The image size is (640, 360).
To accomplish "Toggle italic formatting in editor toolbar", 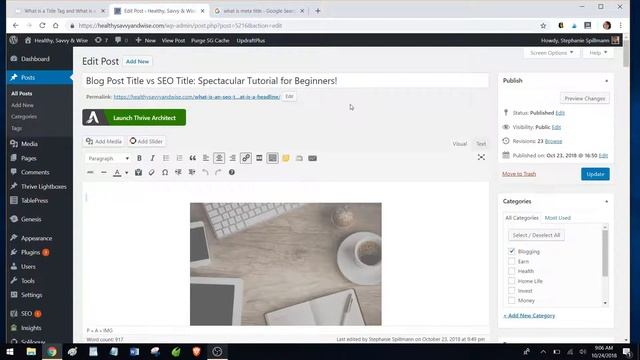I will pyautogui.click(x=152, y=158).
